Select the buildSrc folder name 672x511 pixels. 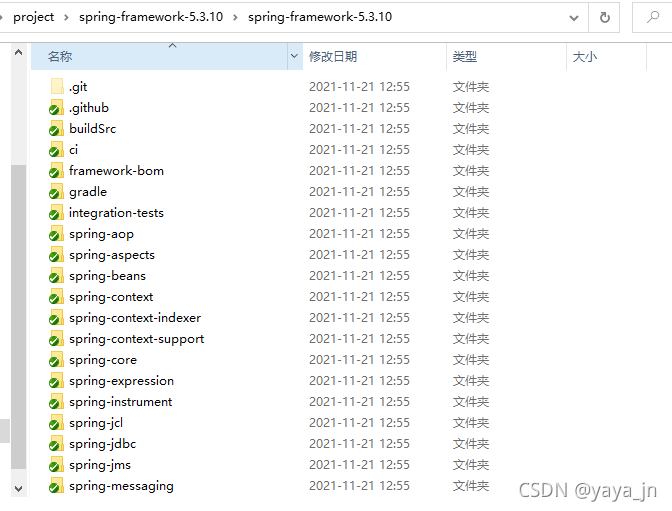point(93,129)
